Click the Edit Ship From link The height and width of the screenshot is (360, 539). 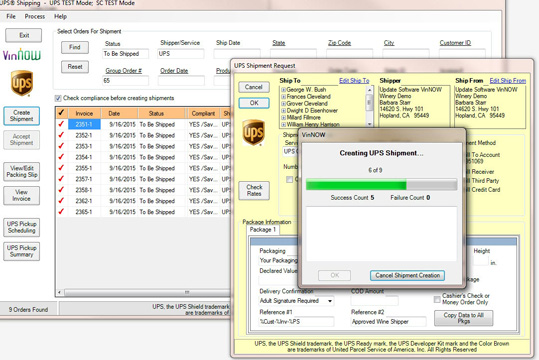click(508, 80)
